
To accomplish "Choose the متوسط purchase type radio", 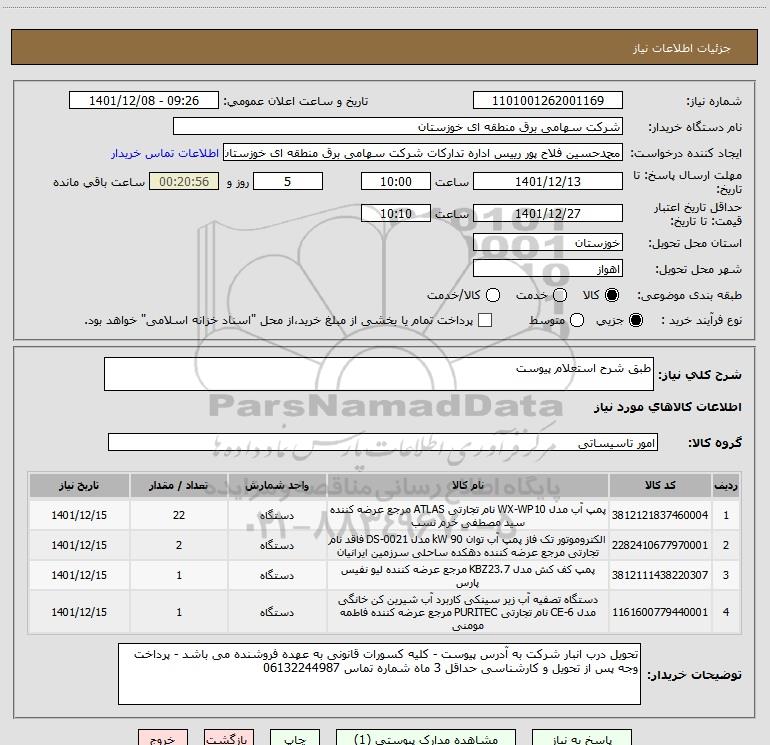I will pyautogui.click(x=577, y=320).
